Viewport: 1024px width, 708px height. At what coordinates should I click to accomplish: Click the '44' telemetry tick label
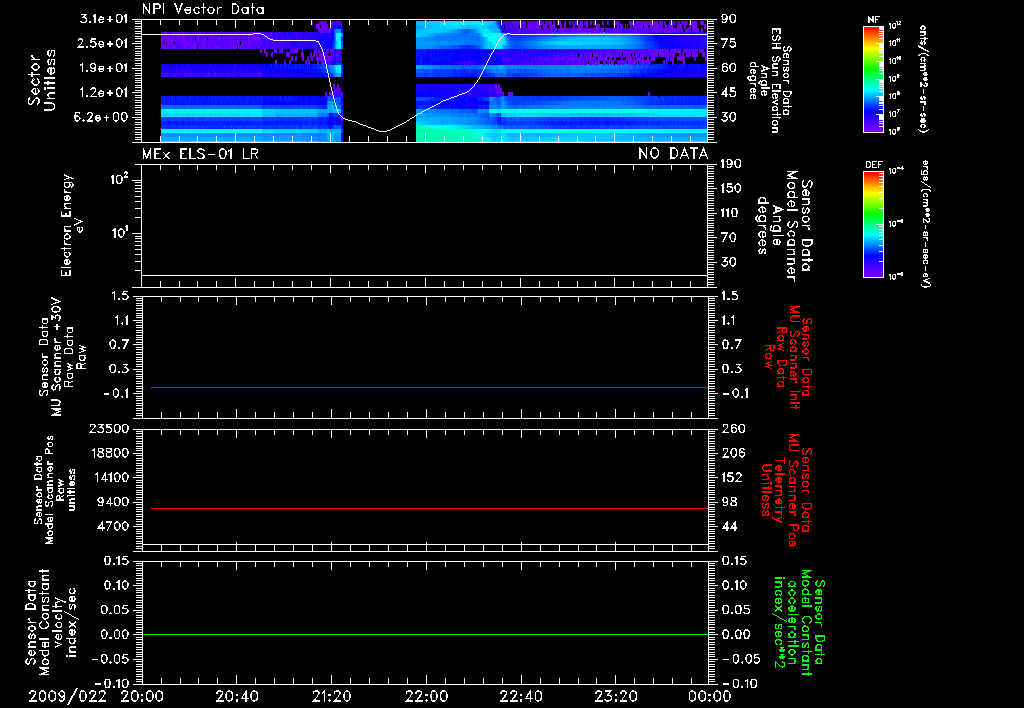(729, 526)
